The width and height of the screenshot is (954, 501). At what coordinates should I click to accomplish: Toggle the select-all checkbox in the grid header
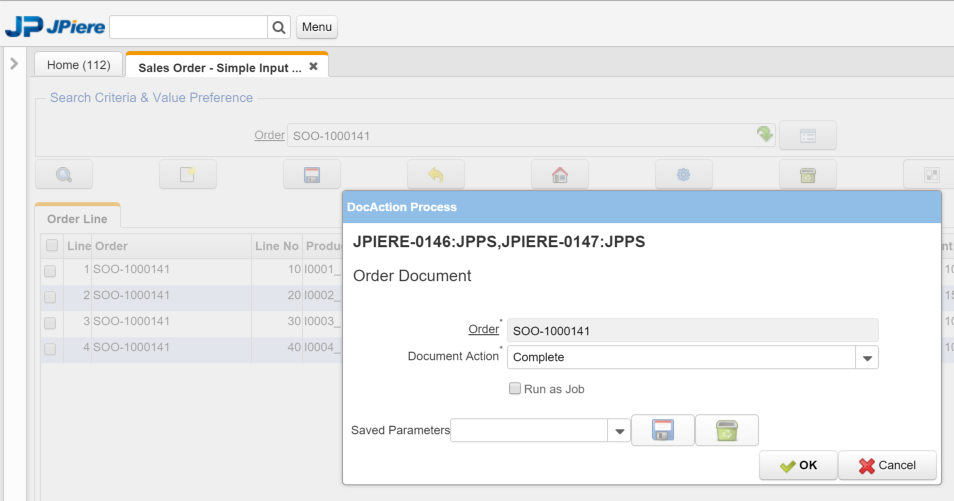[51, 246]
